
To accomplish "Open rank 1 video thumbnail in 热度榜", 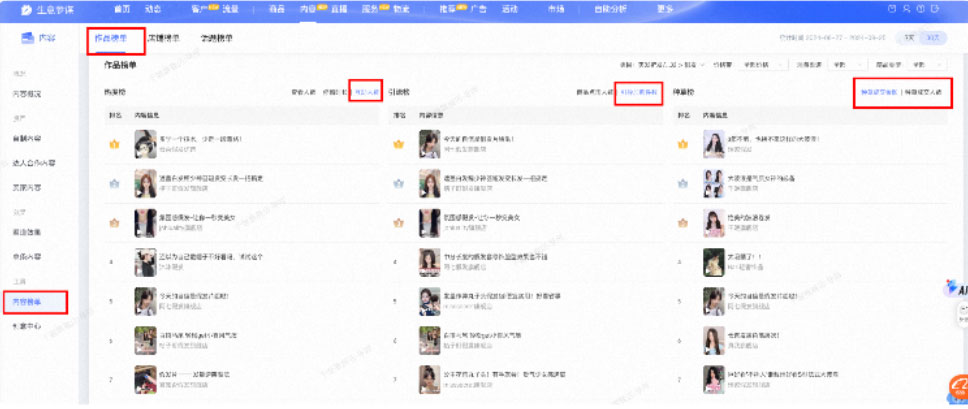I will pyautogui.click(x=146, y=144).
